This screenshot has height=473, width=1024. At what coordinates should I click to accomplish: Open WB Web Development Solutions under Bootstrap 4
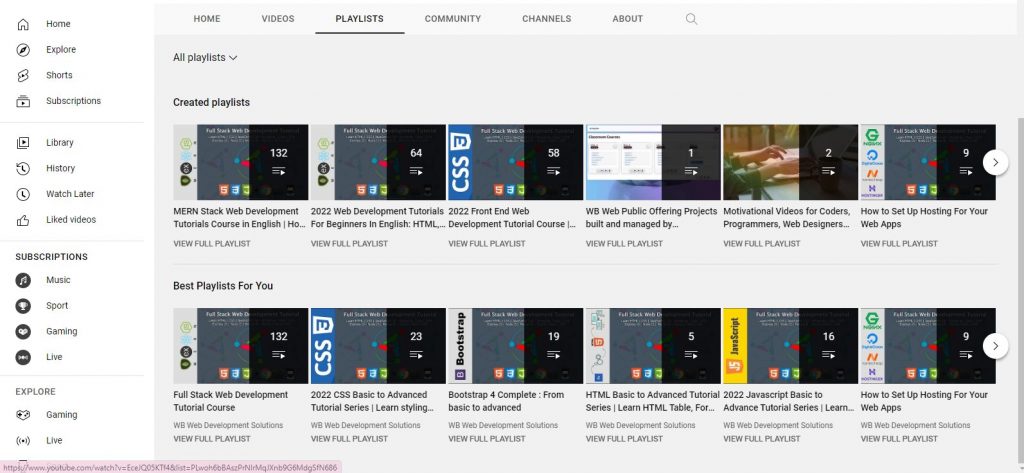(503, 425)
